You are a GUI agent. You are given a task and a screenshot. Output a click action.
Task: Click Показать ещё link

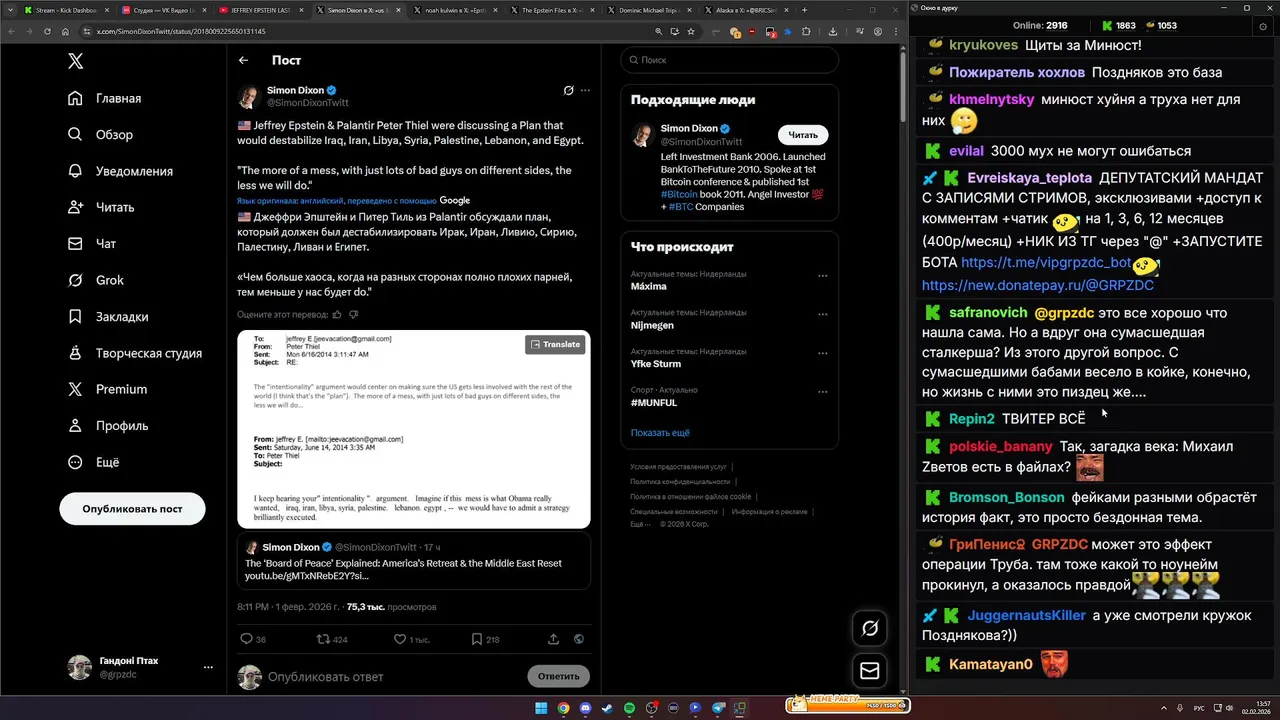point(660,433)
